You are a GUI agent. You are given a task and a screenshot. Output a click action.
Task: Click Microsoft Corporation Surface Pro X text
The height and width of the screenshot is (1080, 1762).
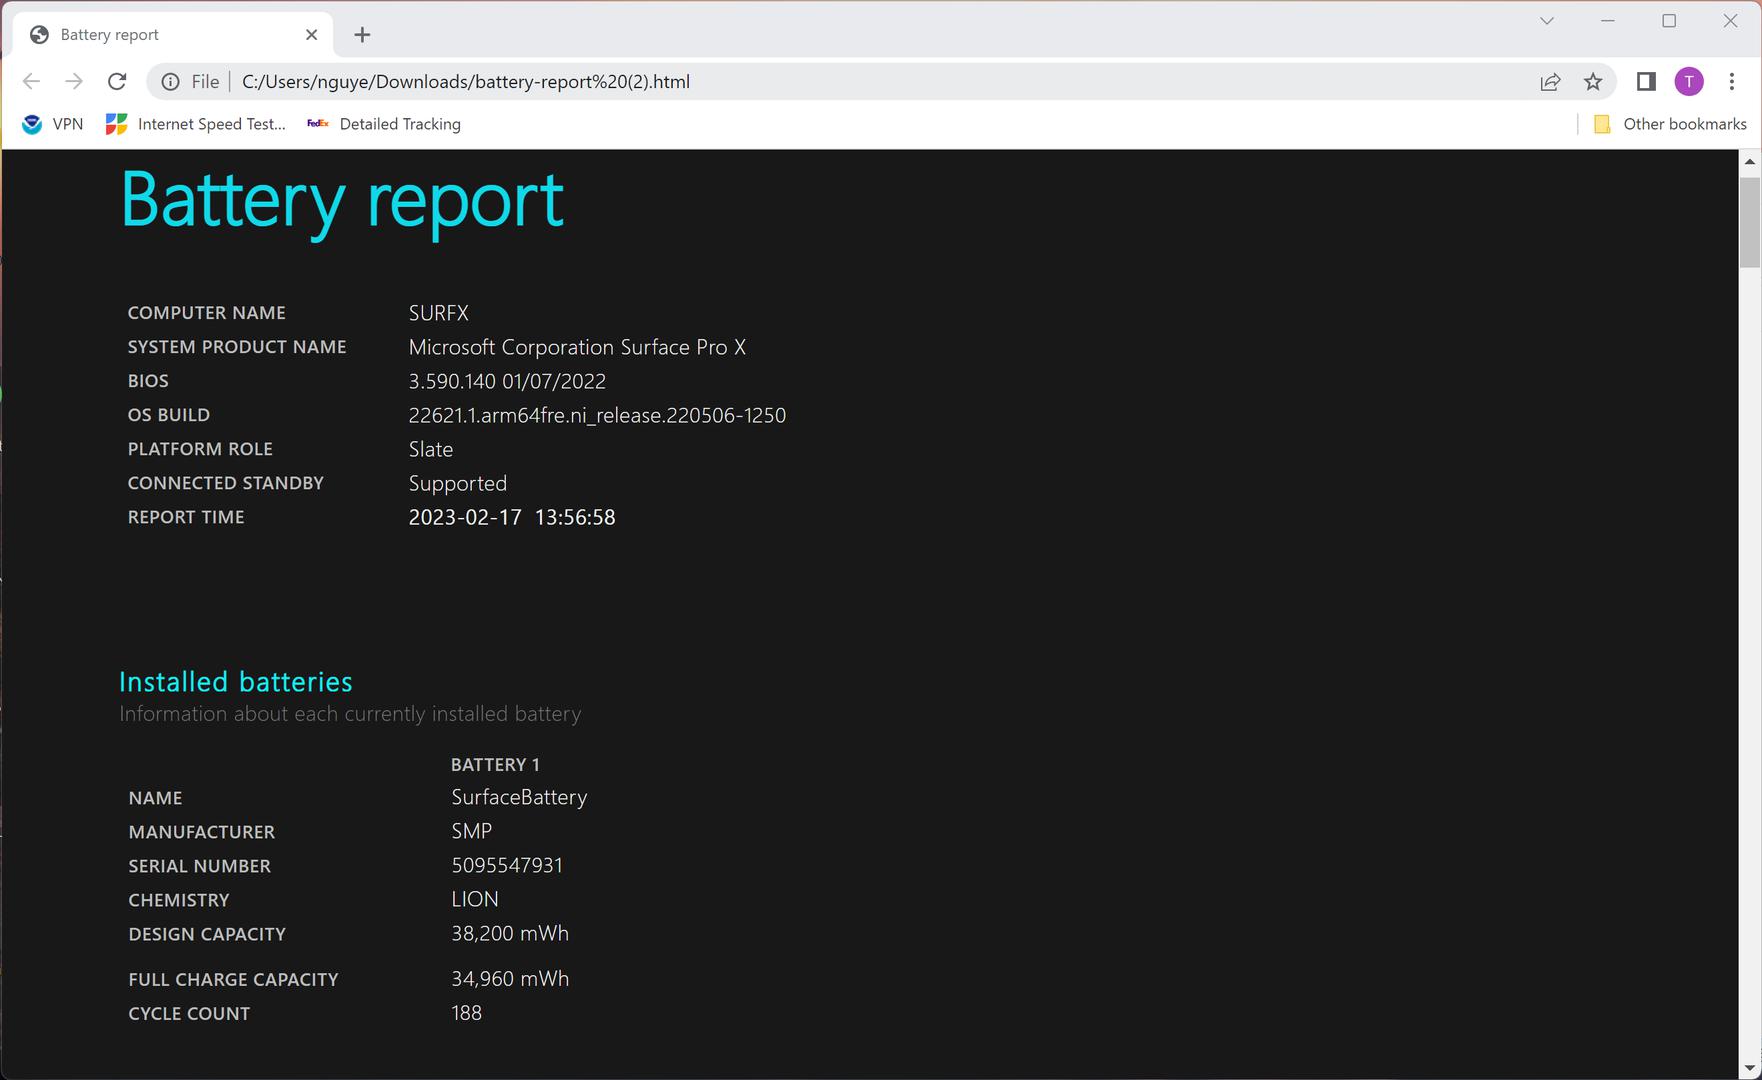[x=577, y=347]
